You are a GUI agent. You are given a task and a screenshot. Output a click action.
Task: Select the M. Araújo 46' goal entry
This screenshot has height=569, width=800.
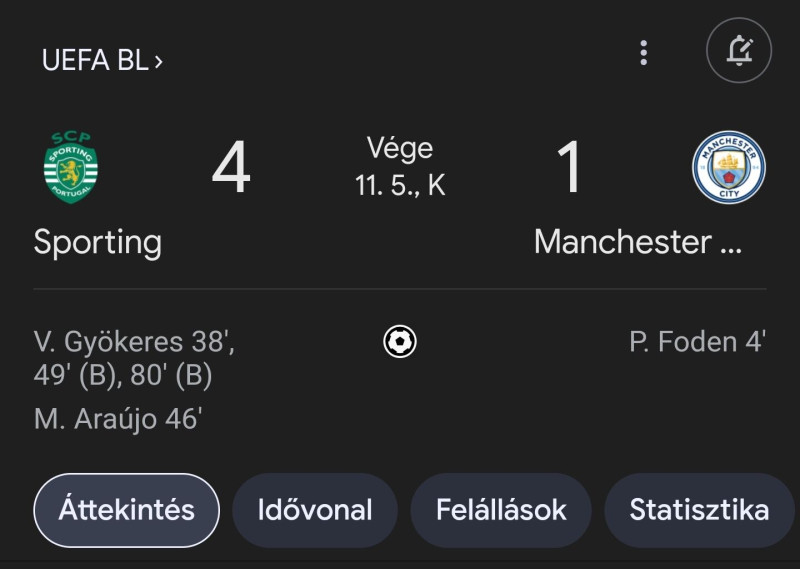point(118,419)
